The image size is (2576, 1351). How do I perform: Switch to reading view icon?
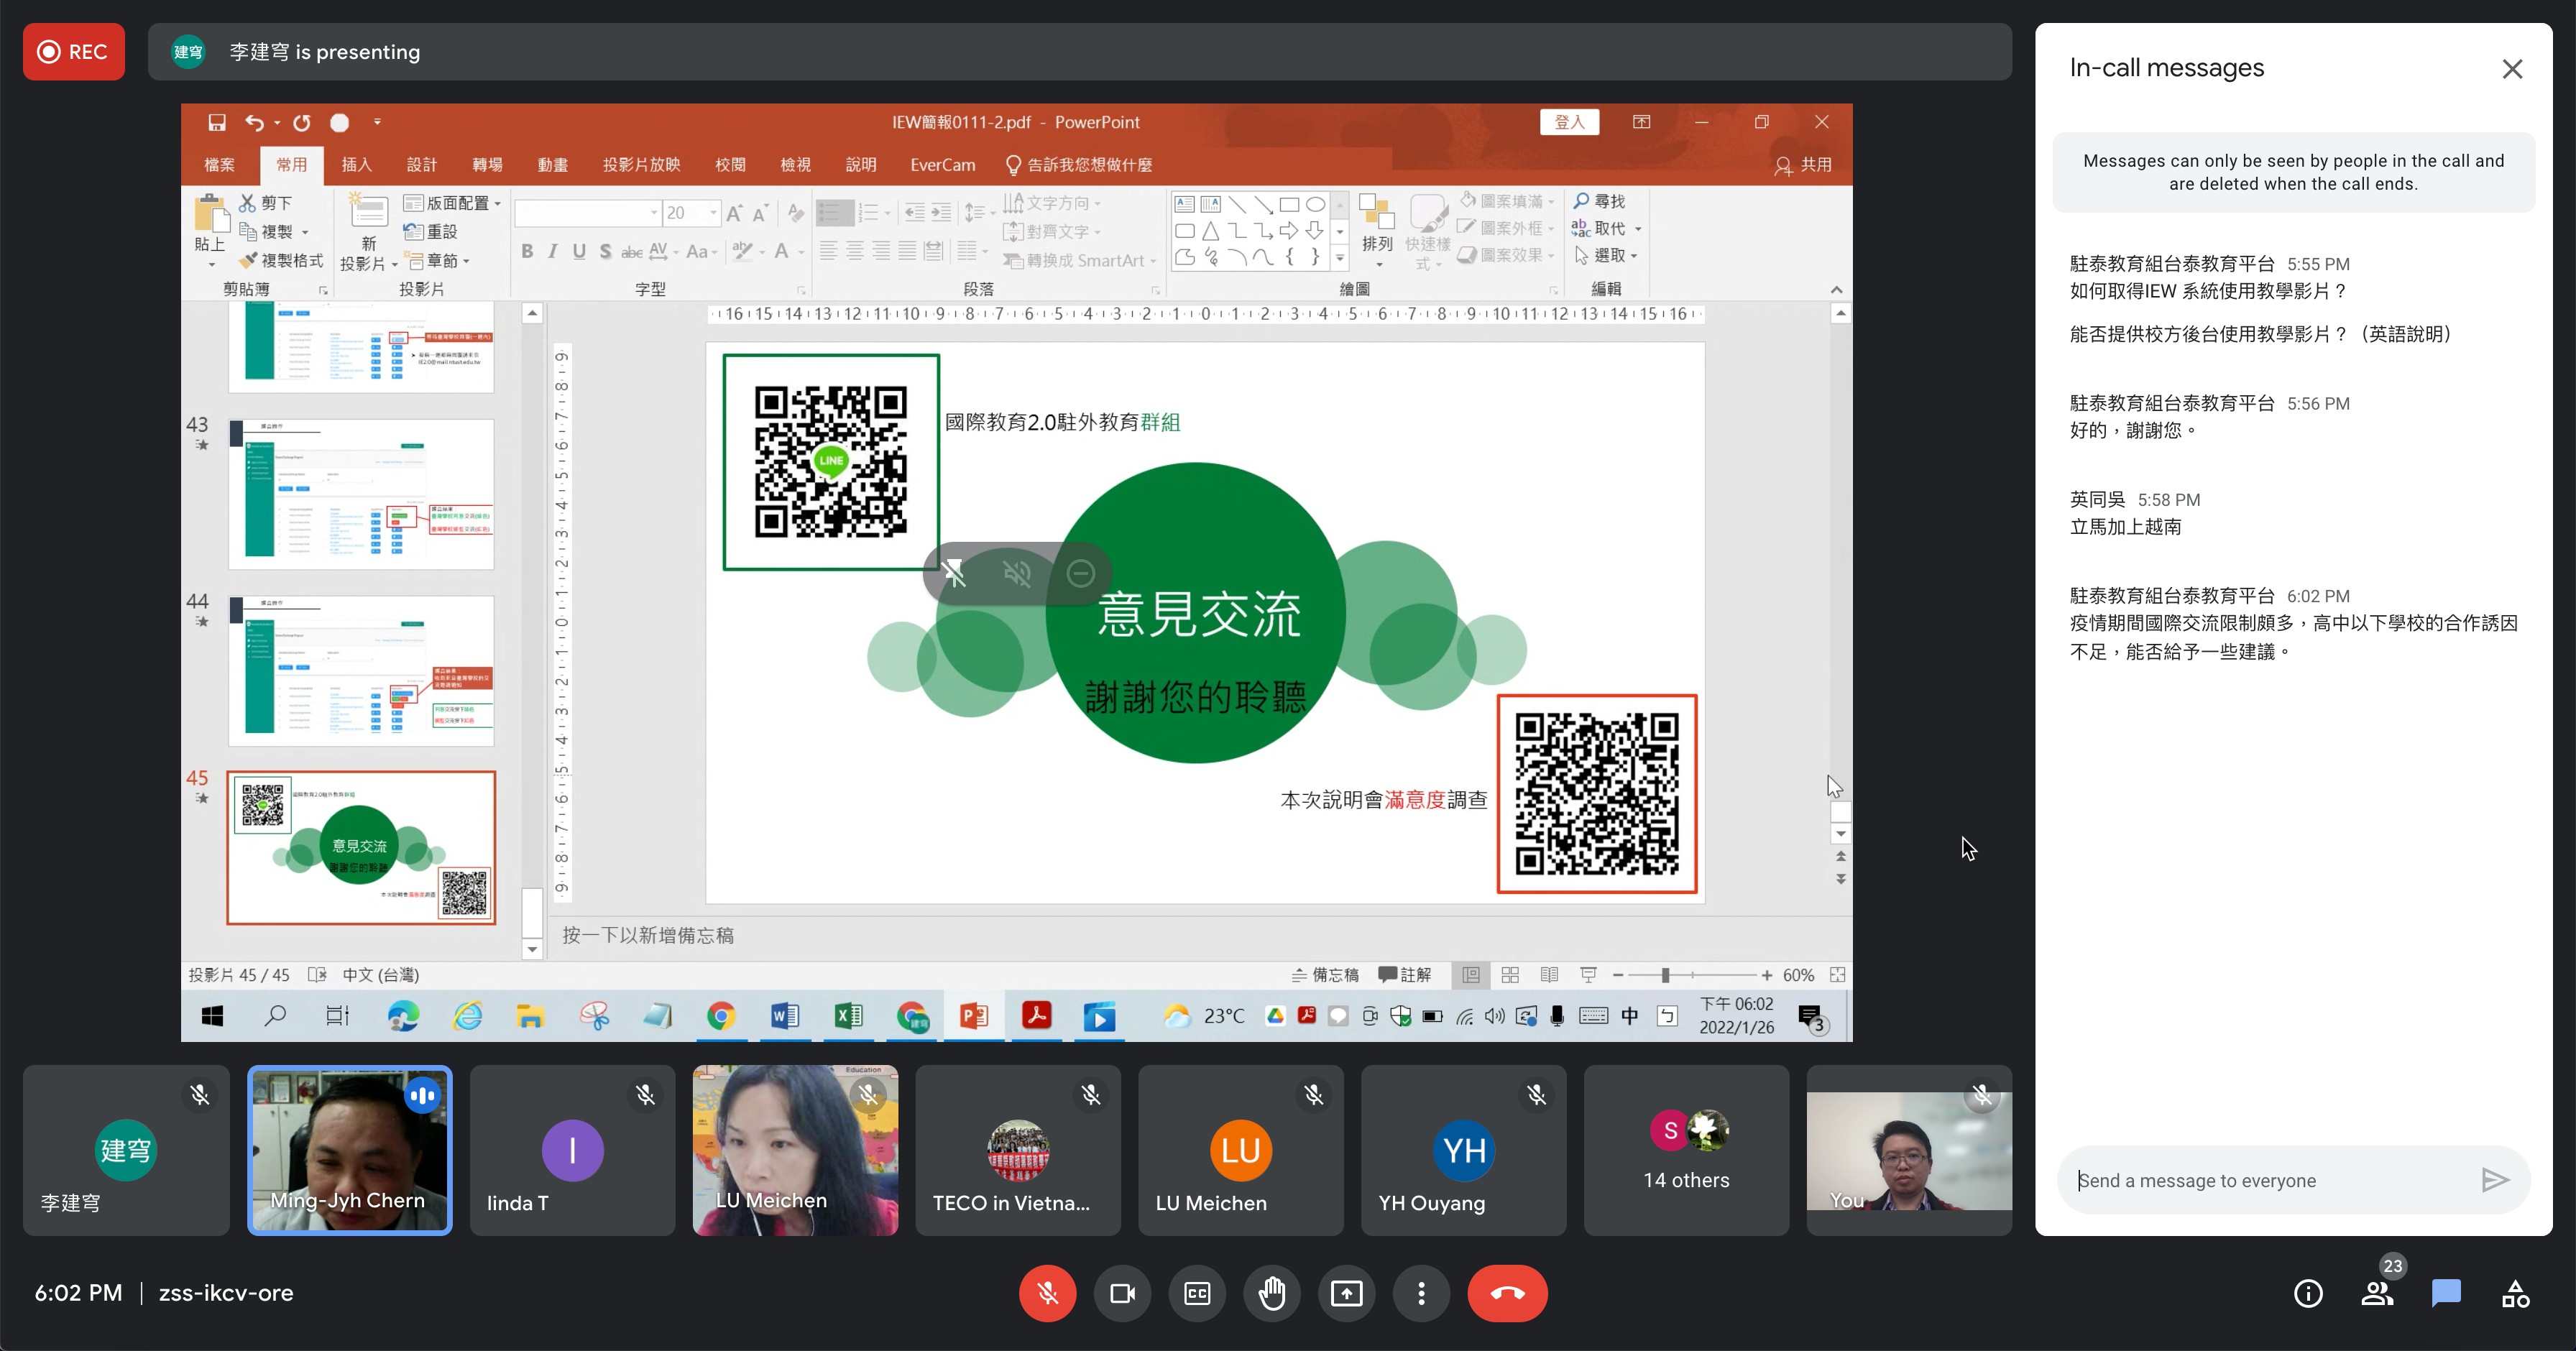click(1549, 975)
